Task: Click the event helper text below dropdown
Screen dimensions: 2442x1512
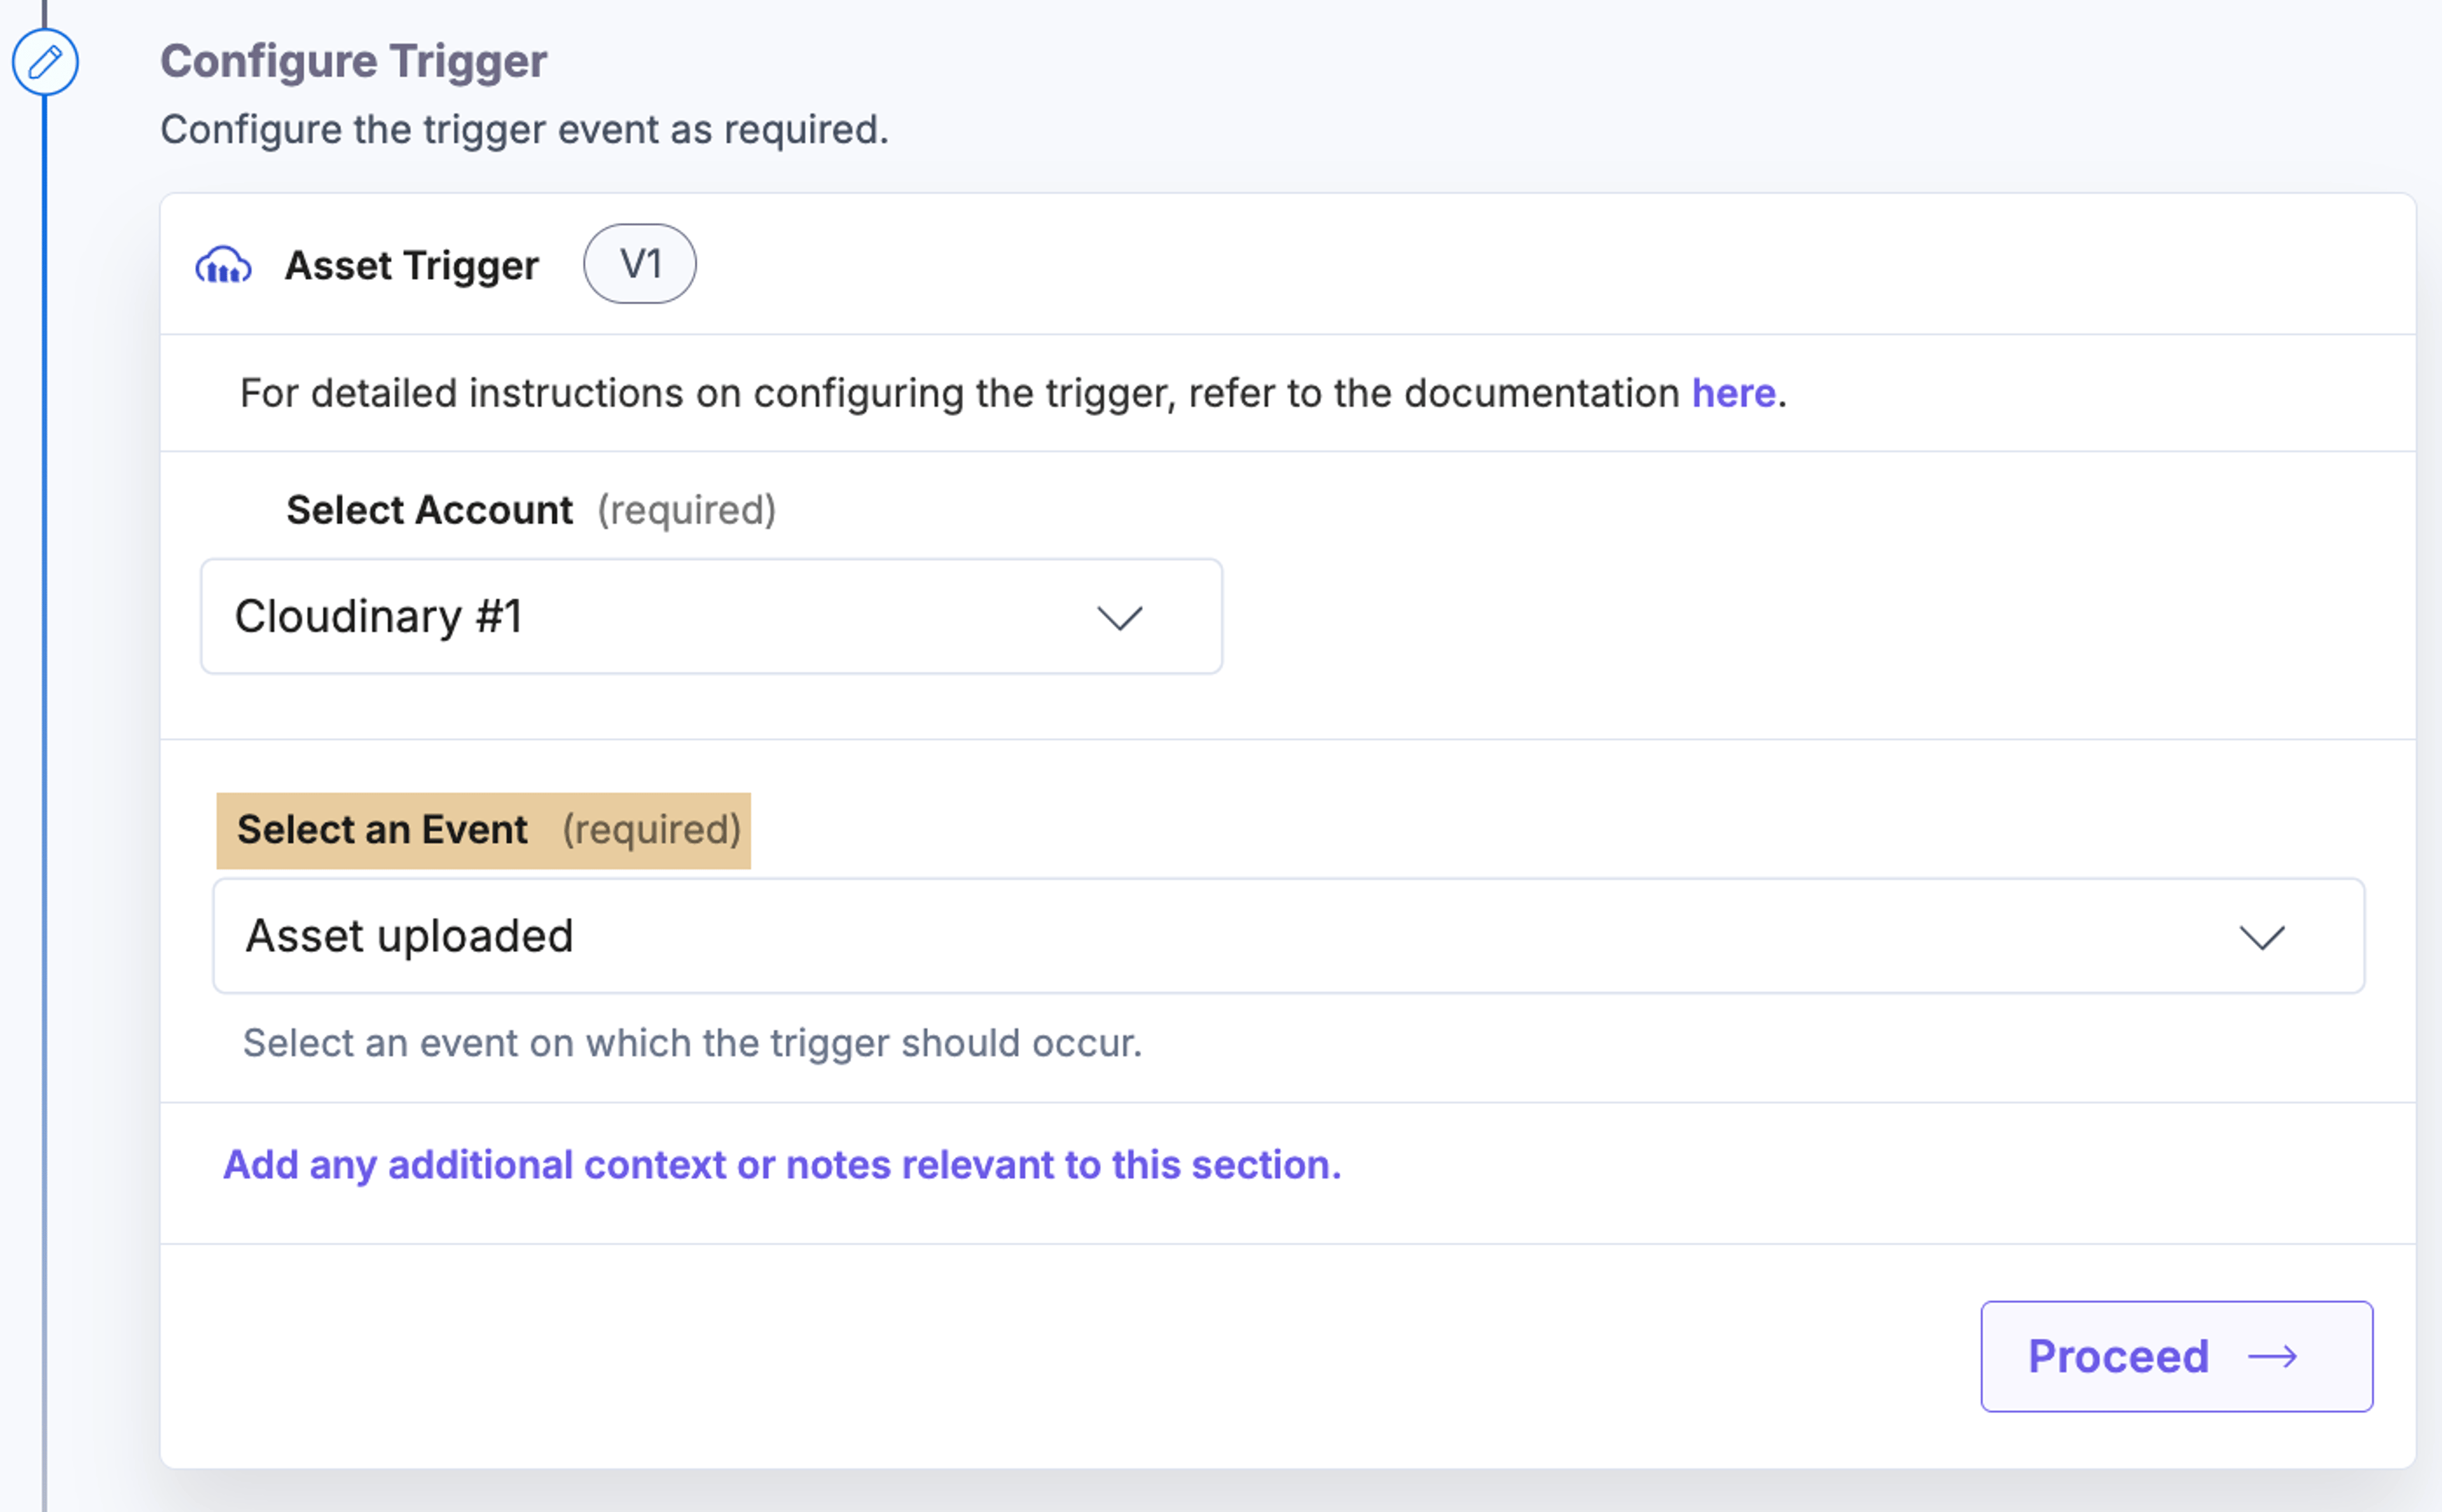Action: click(x=692, y=1043)
